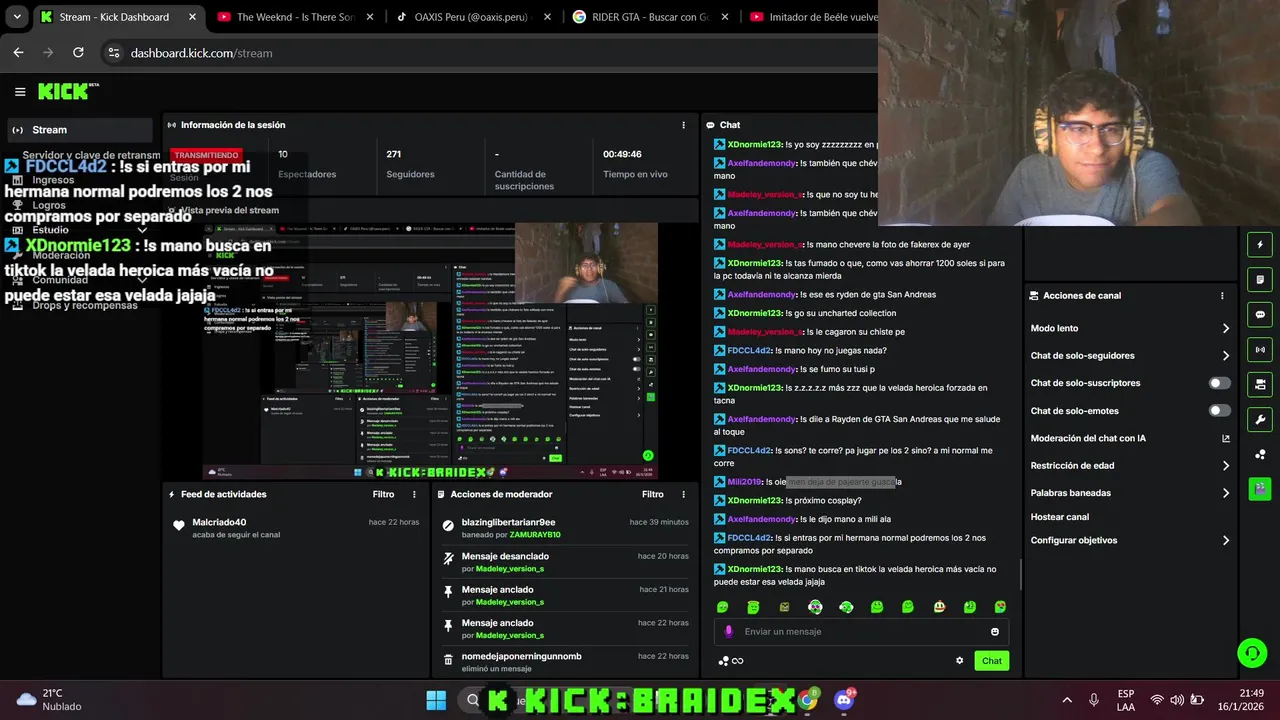Open Discord from the Windows taskbar
Viewport: 1280px width, 720px height.
(844, 700)
